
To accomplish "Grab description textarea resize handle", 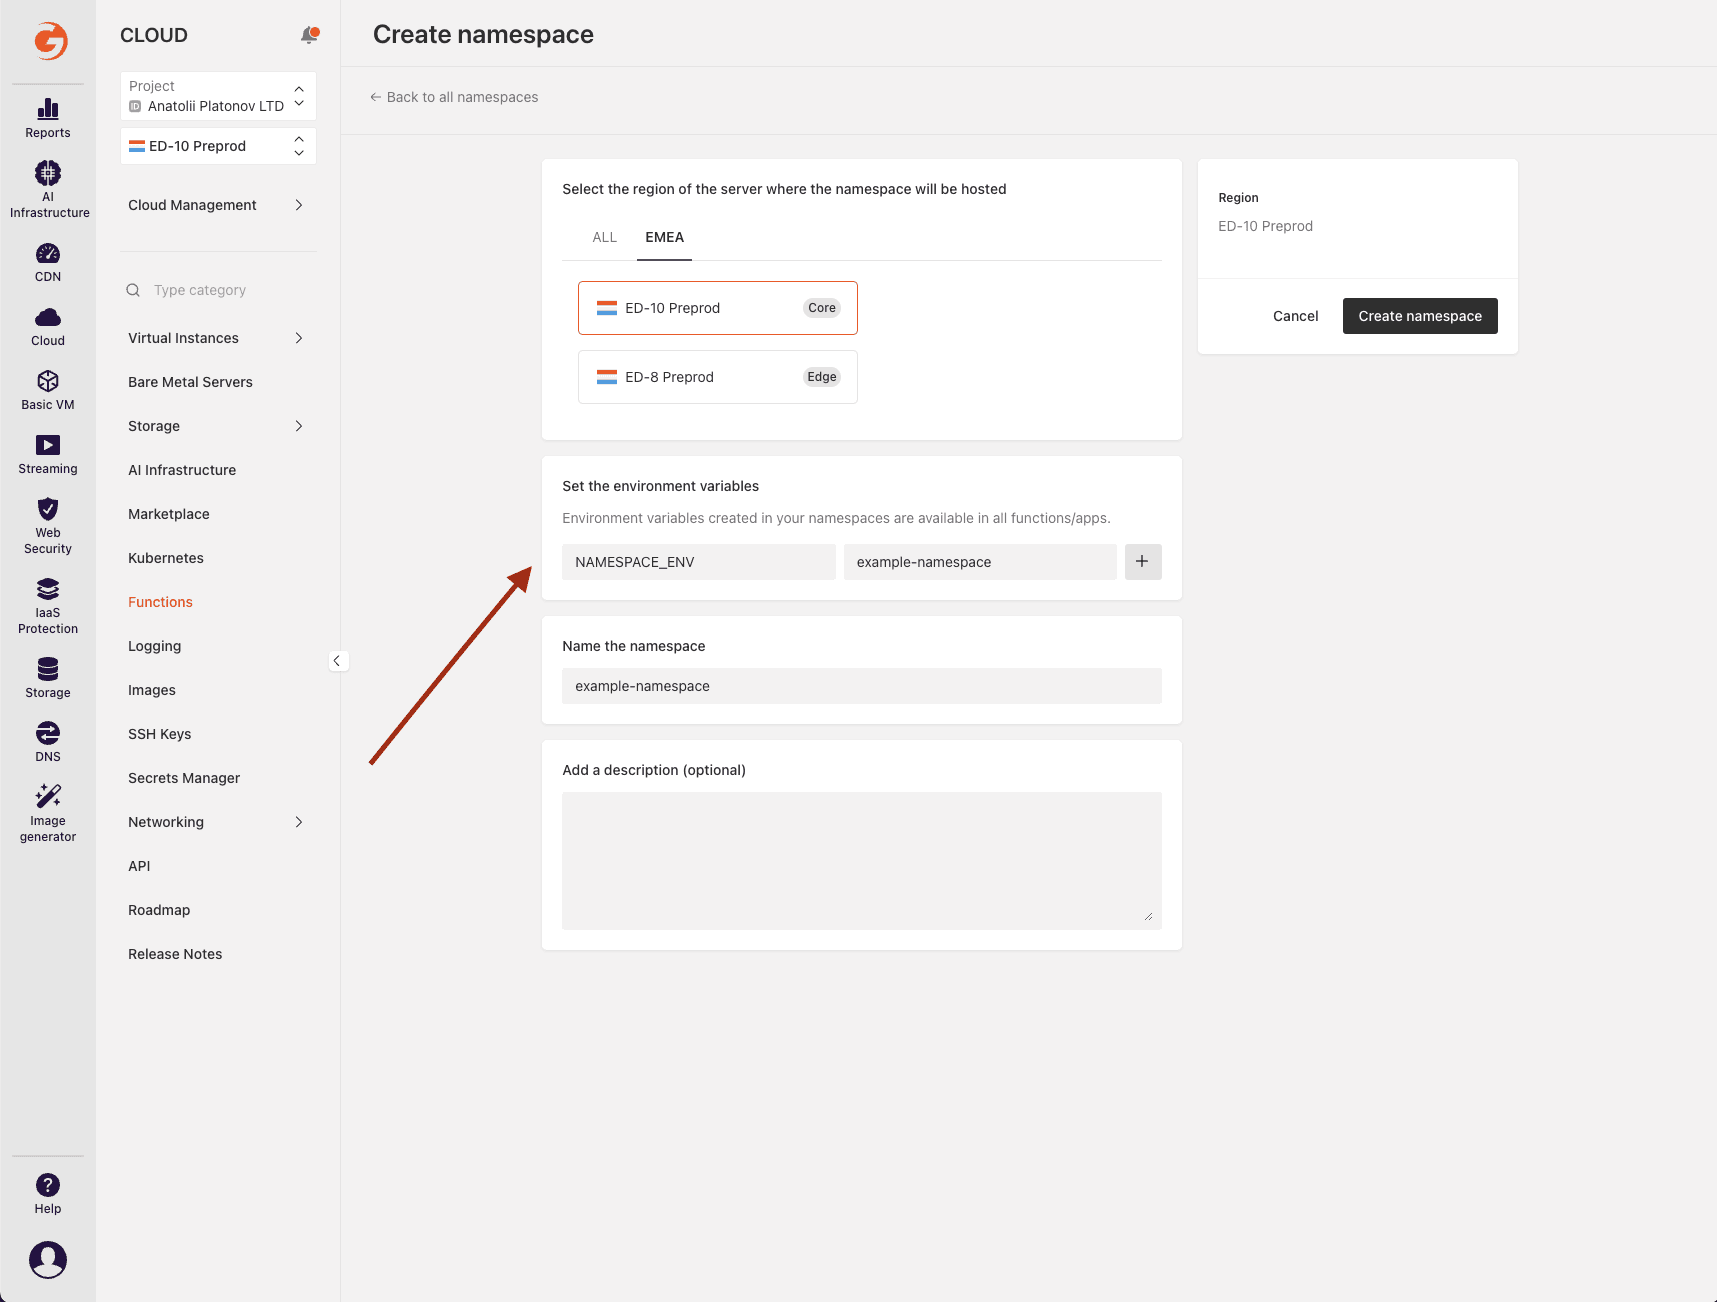I will 1148,916.
